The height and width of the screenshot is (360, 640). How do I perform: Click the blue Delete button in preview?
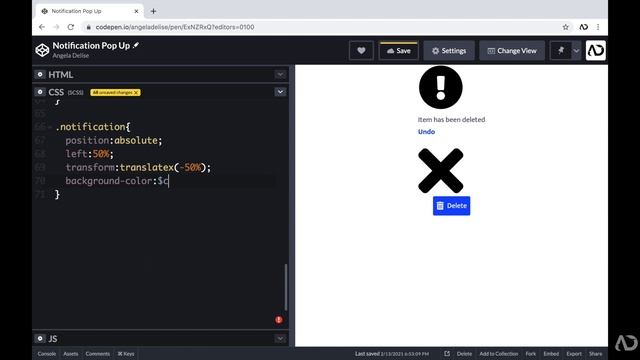(x=451, y=206)
